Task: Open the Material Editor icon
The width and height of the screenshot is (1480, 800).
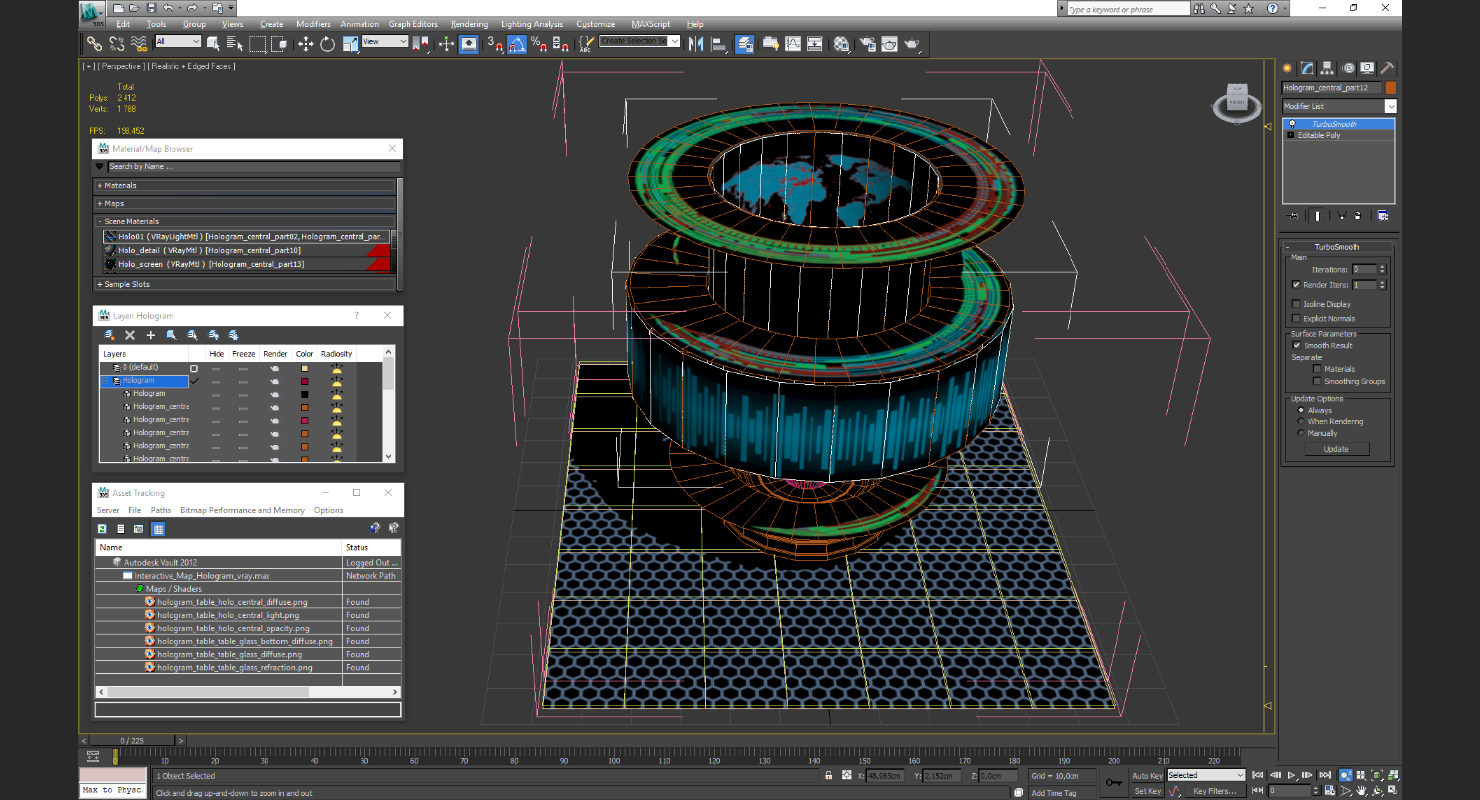Action: coord(842,44)
